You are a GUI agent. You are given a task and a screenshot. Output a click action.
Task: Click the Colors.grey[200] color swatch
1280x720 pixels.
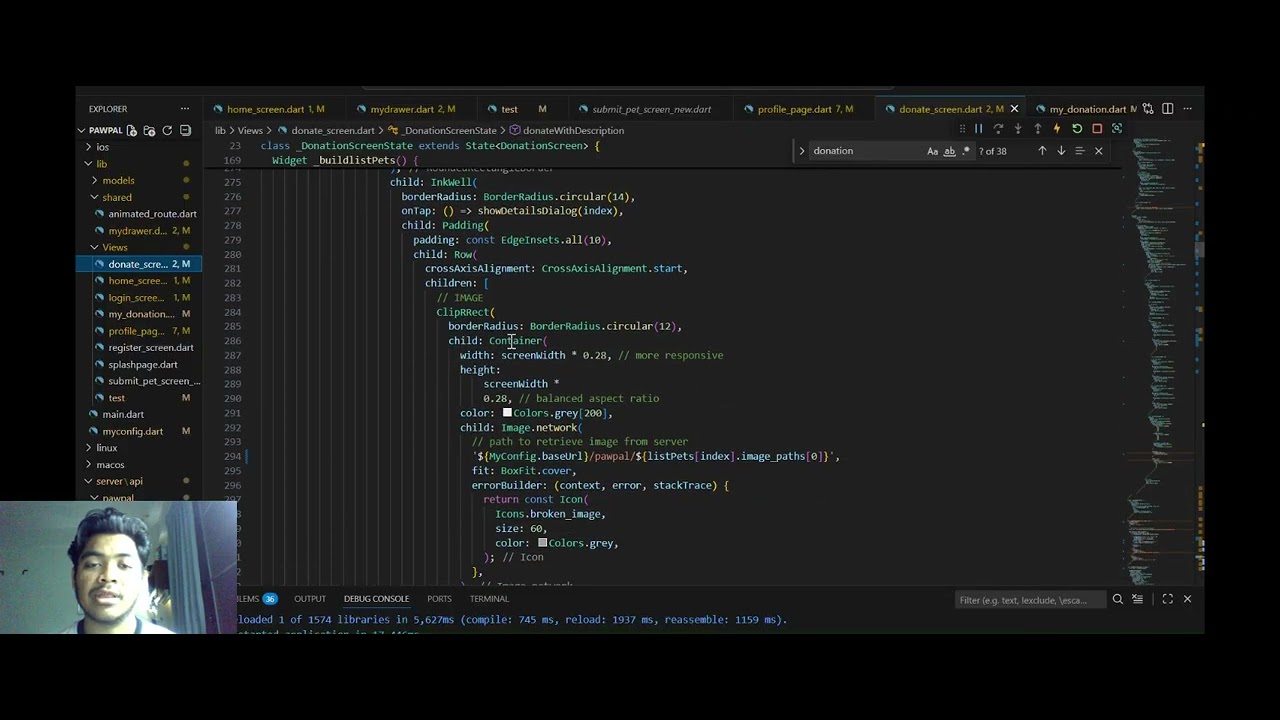pyautogui.click(x=507, y=413)
